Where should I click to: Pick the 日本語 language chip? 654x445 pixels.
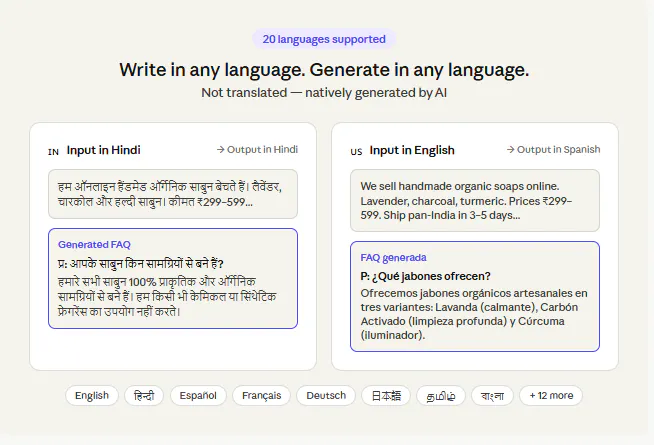tap(386, 395)
